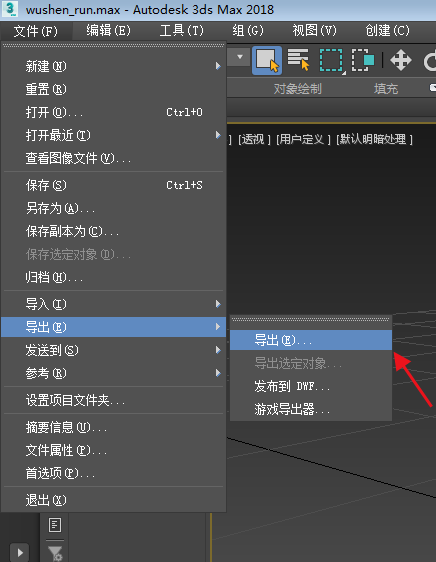Click the [透视] viewport label
The image size is (436, 562).
point(254,139)
